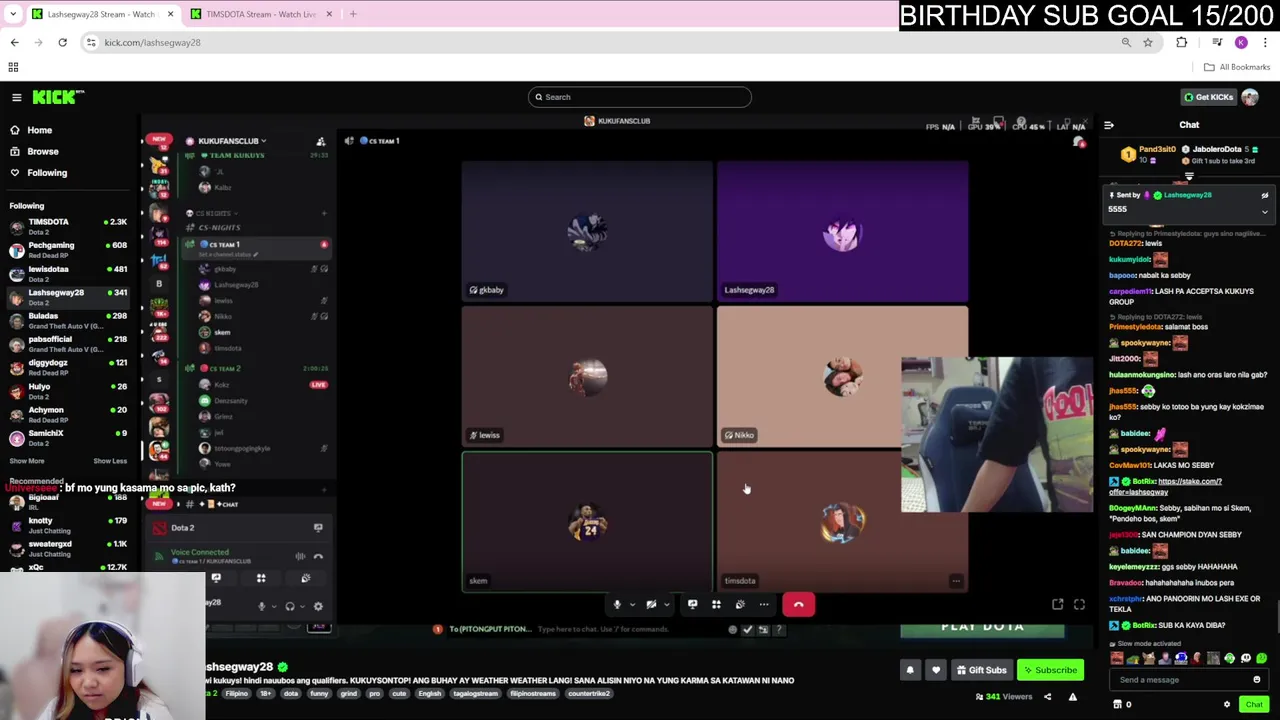This screenshot has width=1280, height=720.
Task: Open Get KICKs button
Action: 1208,97
